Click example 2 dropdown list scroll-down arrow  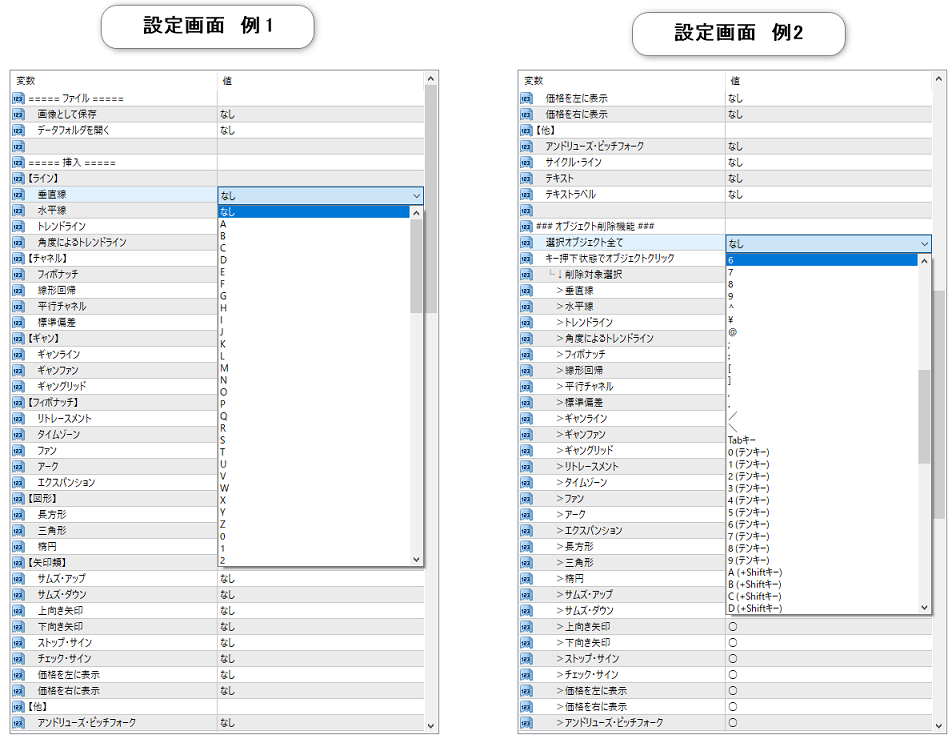click(x=924, y=608)
